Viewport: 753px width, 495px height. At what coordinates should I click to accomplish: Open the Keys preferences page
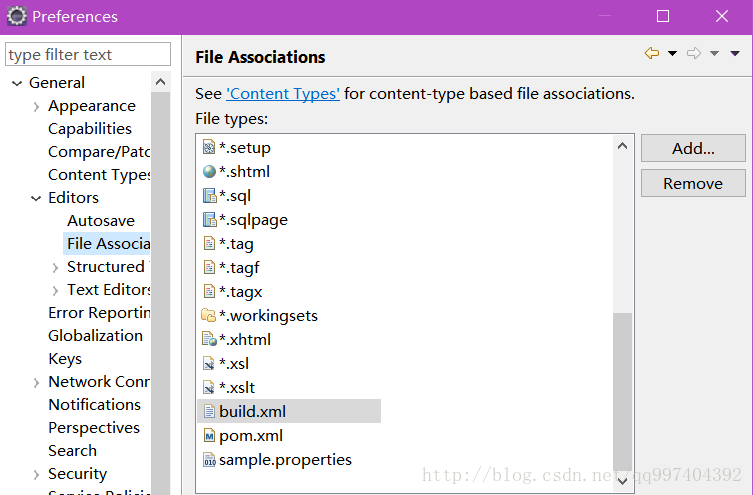[x=65, y=359]
